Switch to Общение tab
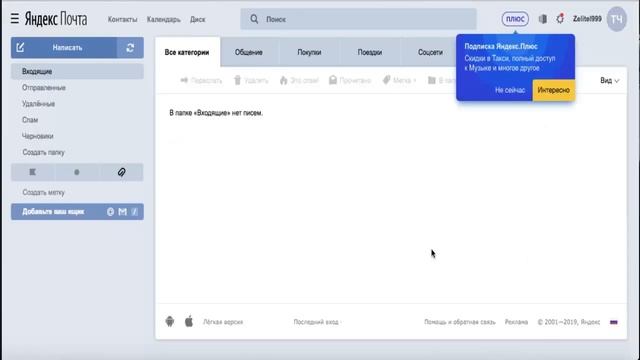The height and width of the screenshot is (360, 640). coord(249,52)
